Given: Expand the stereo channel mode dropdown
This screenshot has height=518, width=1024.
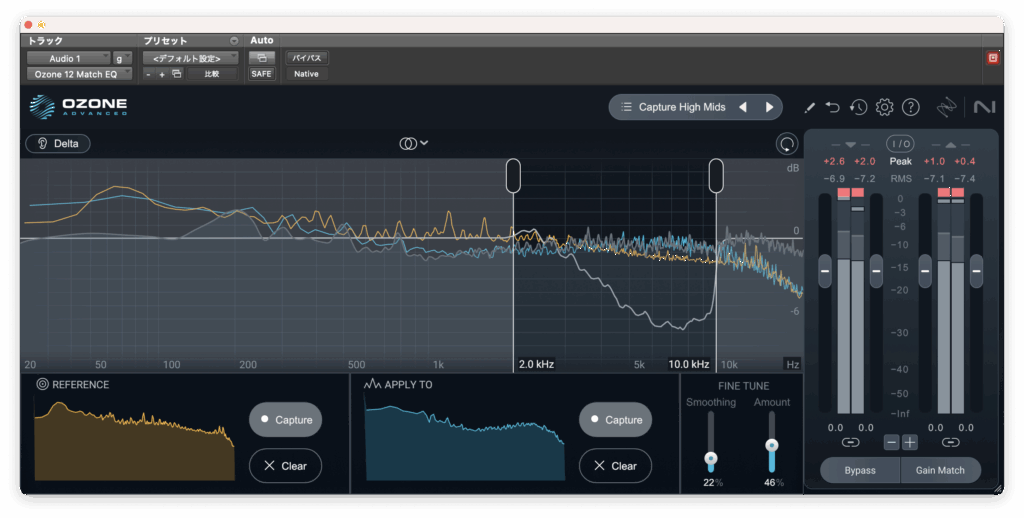Looking at the screenshot, I should (413, 143).
